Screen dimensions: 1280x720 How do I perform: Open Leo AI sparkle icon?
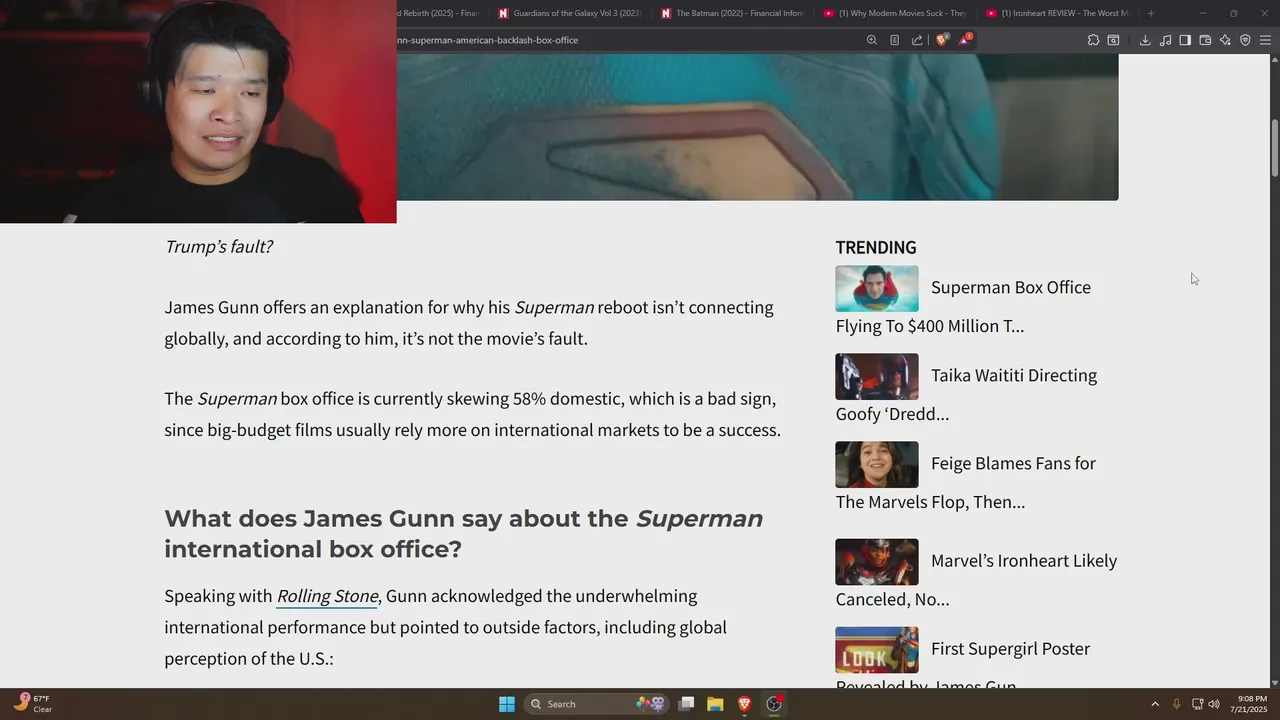[x=1225, y=40]
